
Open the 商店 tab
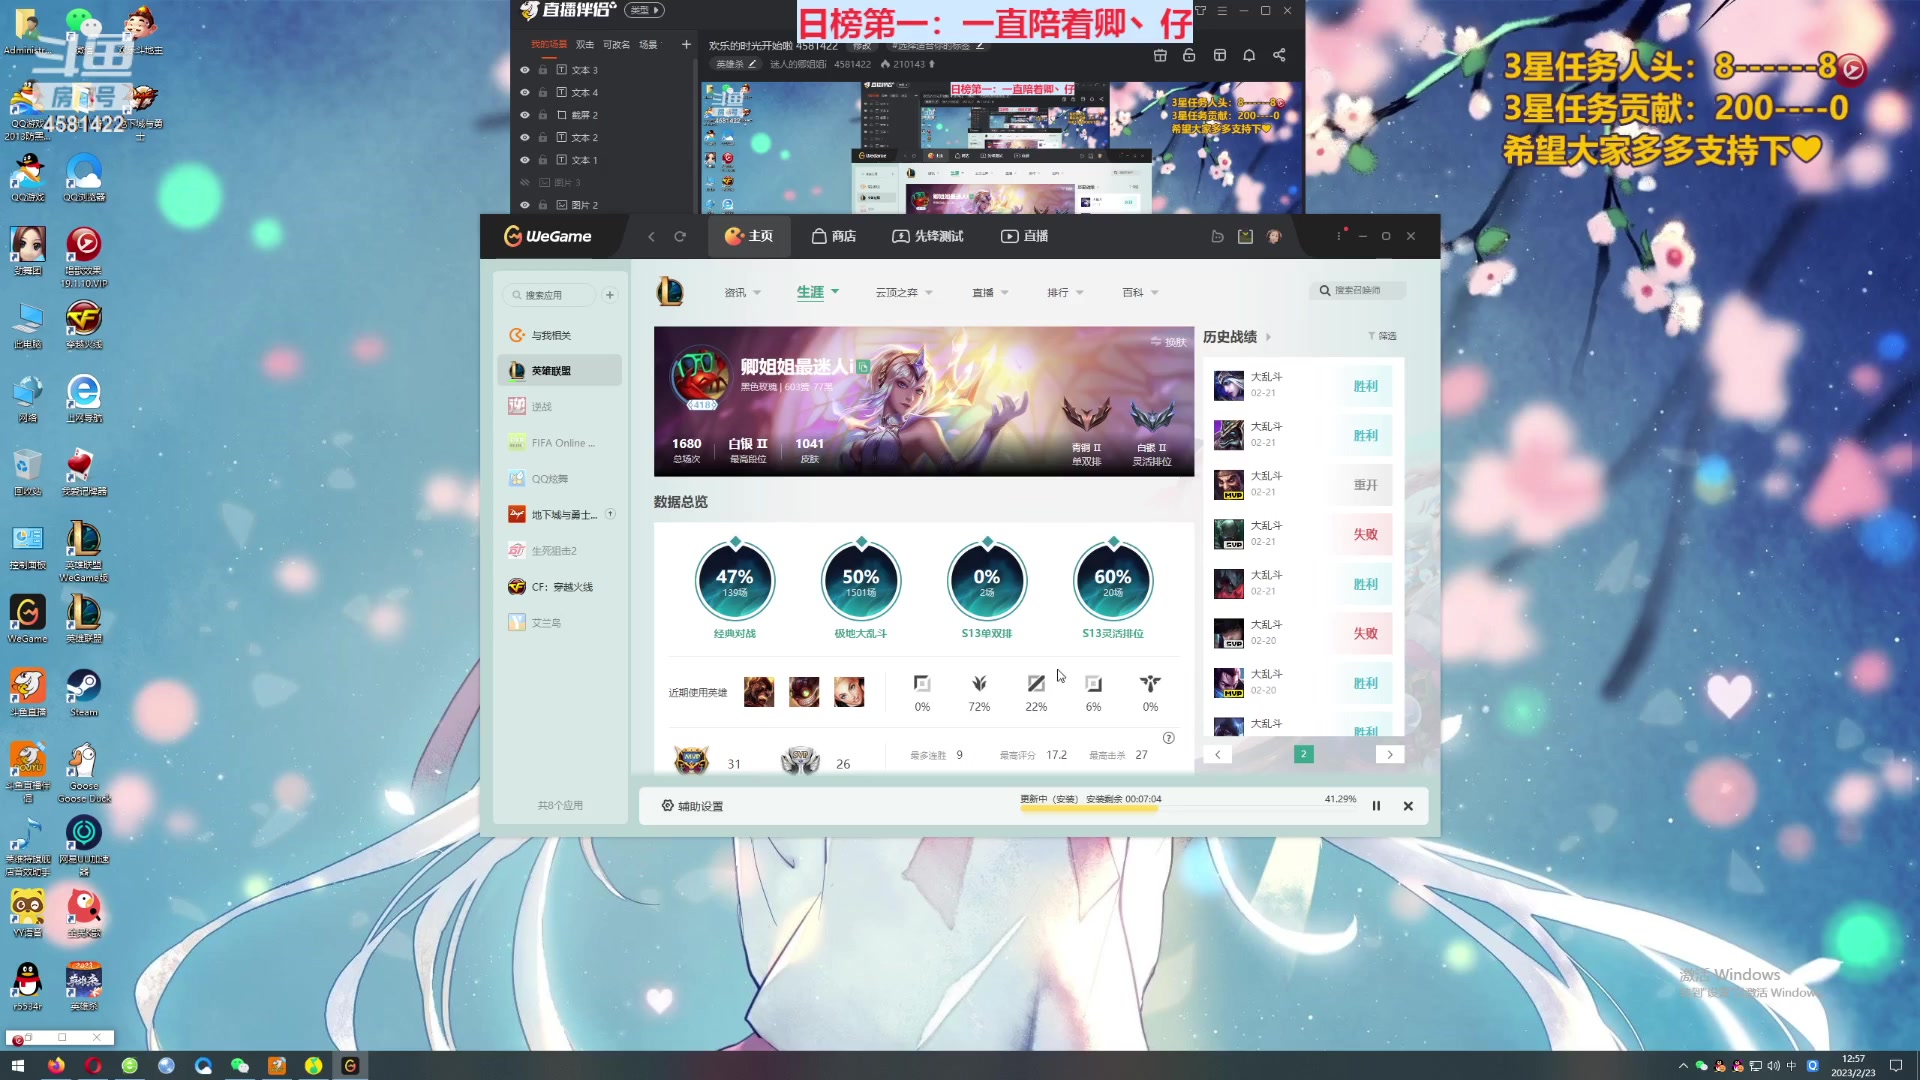coord(833,237)
